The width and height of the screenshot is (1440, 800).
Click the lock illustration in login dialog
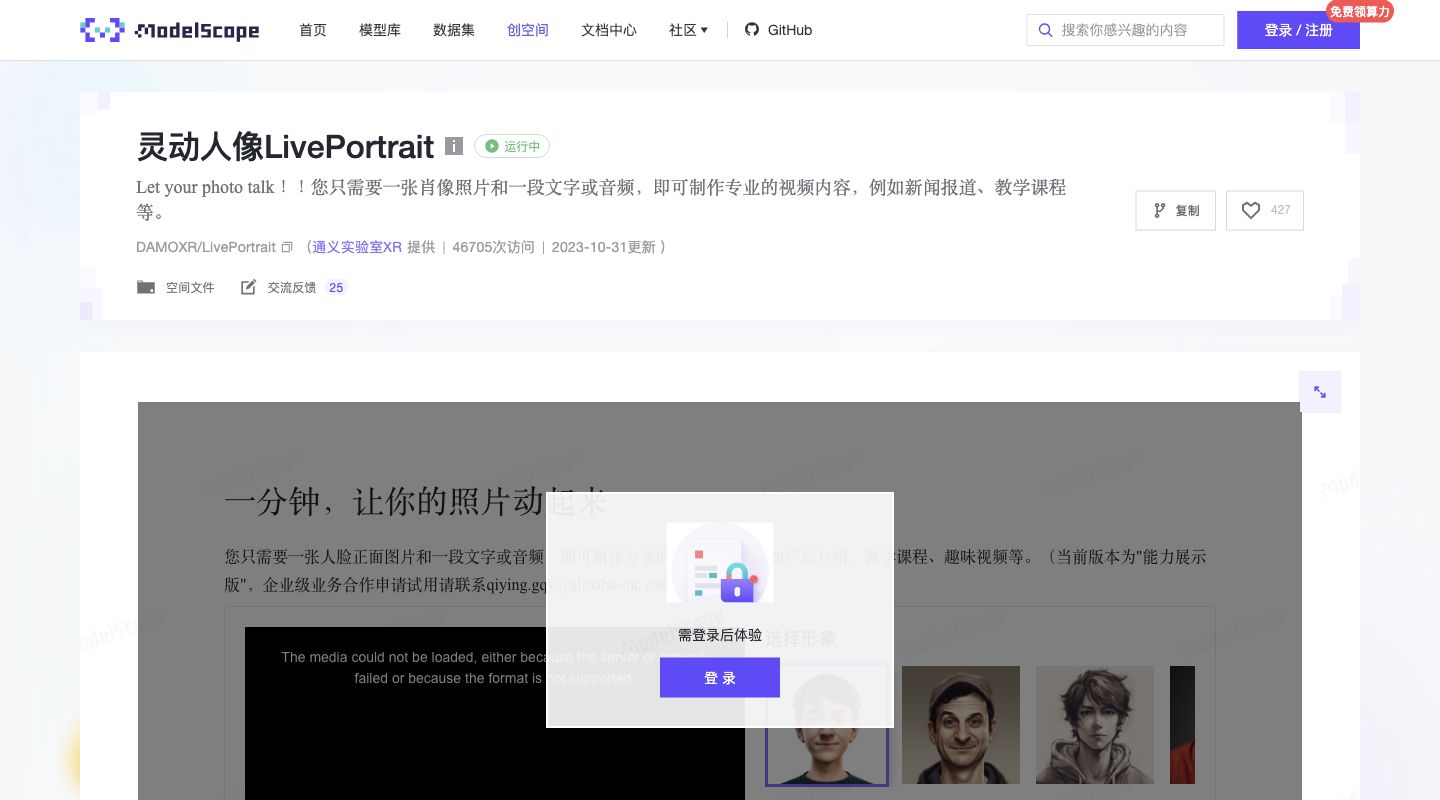720,563
